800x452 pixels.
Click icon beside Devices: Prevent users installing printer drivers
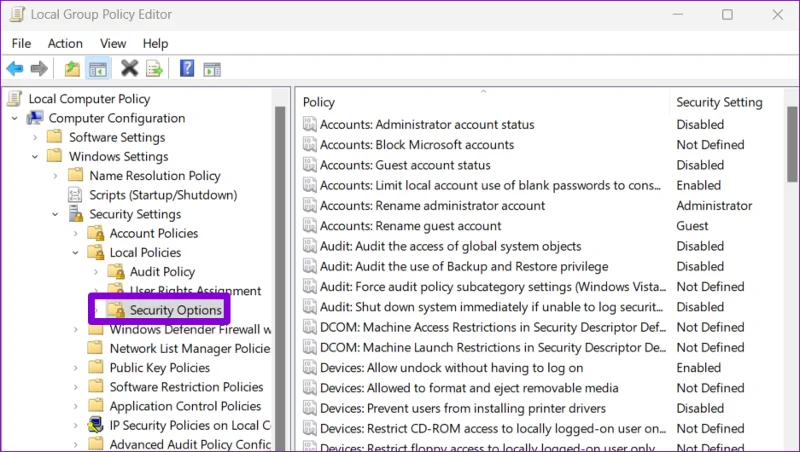(x=310, y=408)
